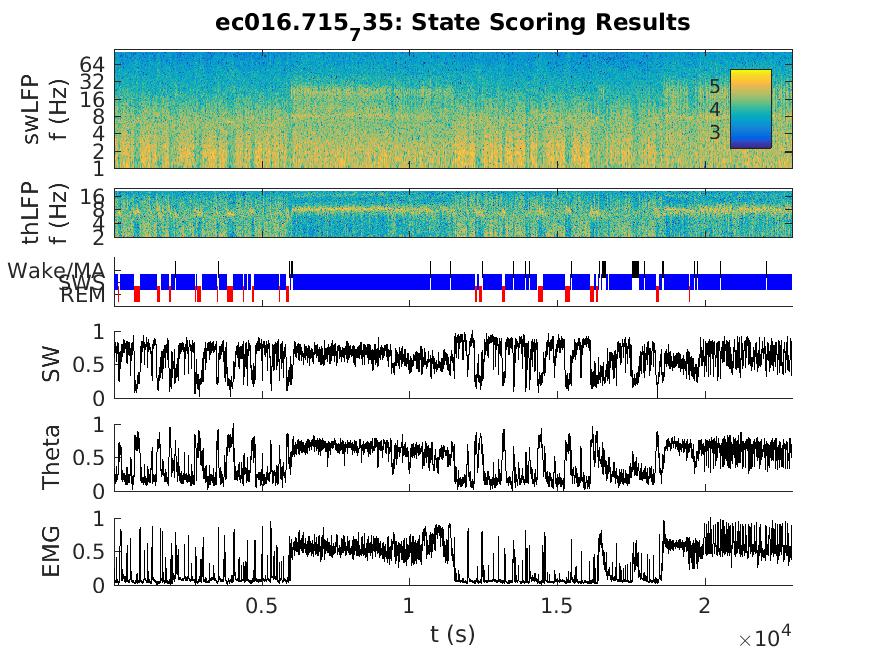Click the t (s) x-axis label
The image size is (875, 656).
[452, 632]
